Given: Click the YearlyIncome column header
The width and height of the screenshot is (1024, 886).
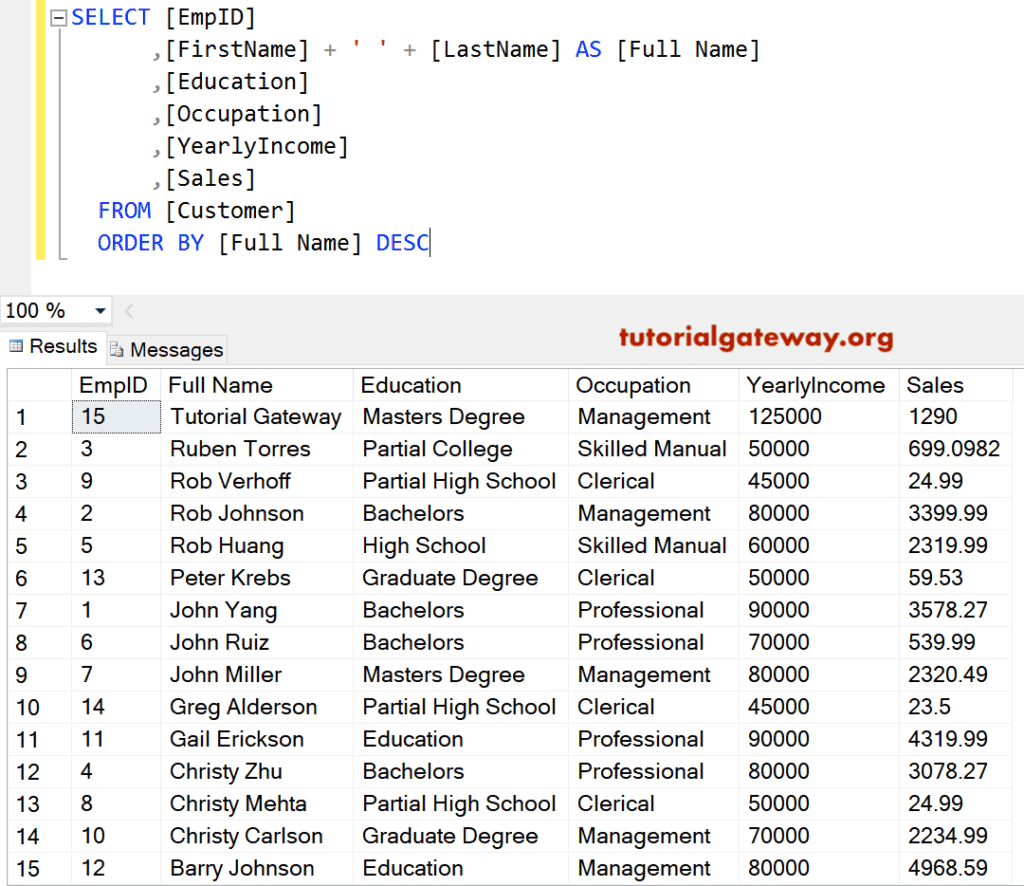Looking at the screenshot, I should coord(815,385).
